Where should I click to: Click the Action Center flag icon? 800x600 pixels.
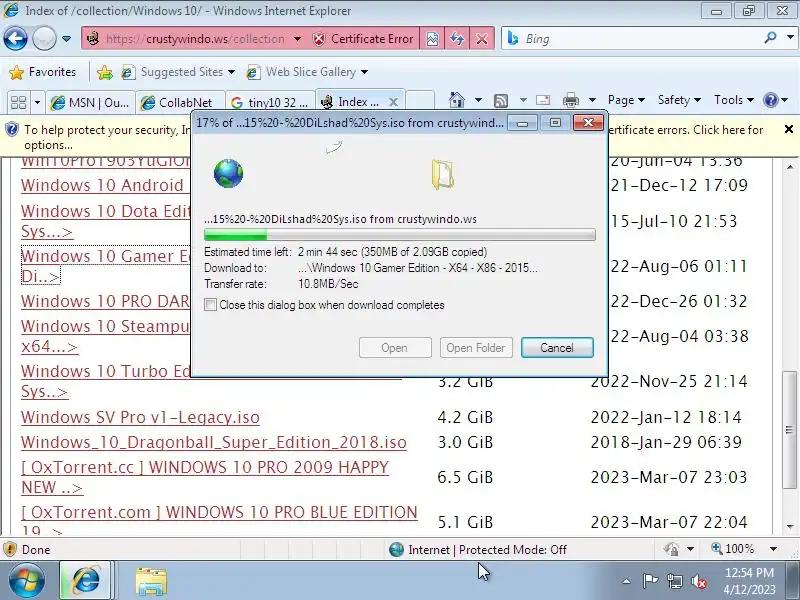pos(650,581)
